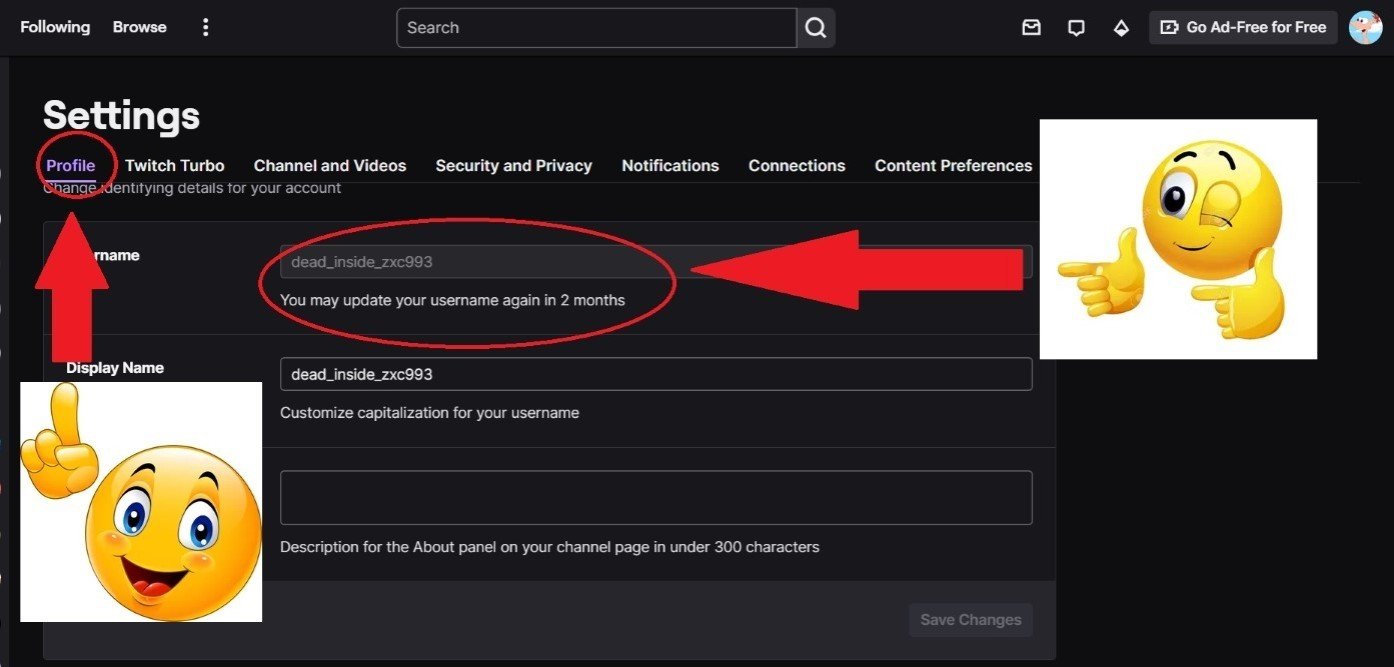This screenshot has width=1394, height=667.
Task: Click 'Customize capitalization for your username' text
Action: 429,413
